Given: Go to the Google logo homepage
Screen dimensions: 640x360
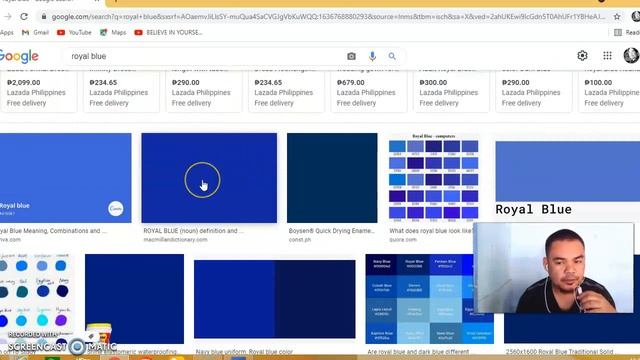Looking at the screenshot, I should [x=19, y=56].
